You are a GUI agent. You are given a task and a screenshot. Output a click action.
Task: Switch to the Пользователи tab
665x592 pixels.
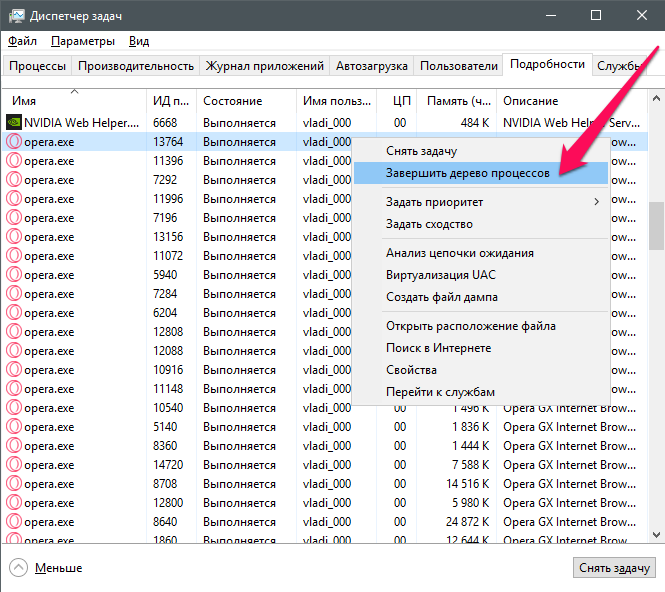tap(458, 66)
